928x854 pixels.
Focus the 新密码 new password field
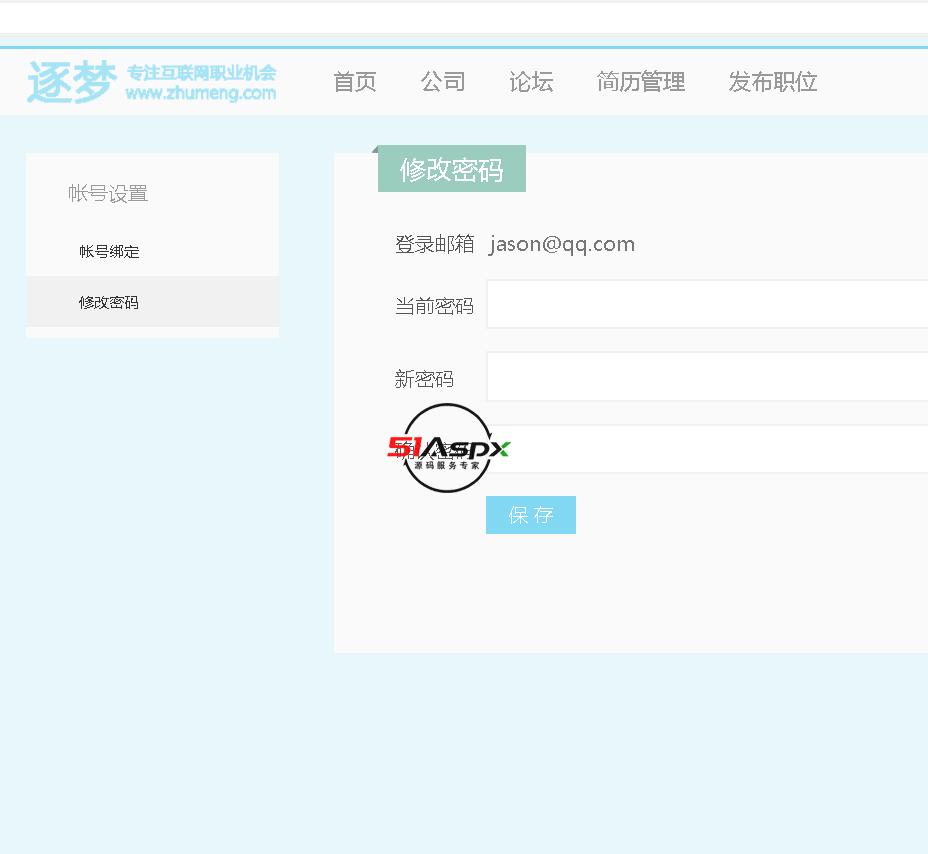706,377
